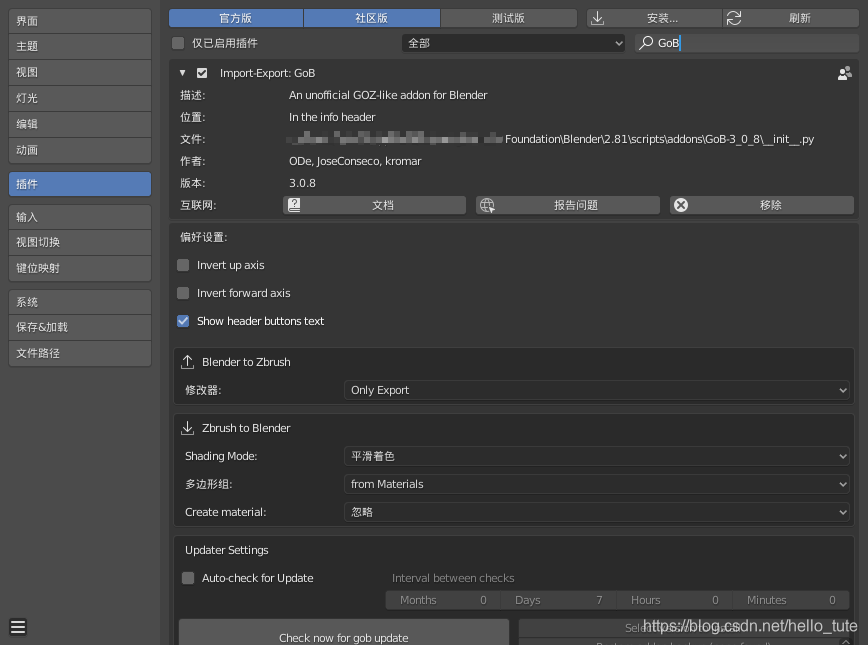Open the 多边形组 from Materials dropdown
Viewport: 868px width, 645px height.
(597, 484)
